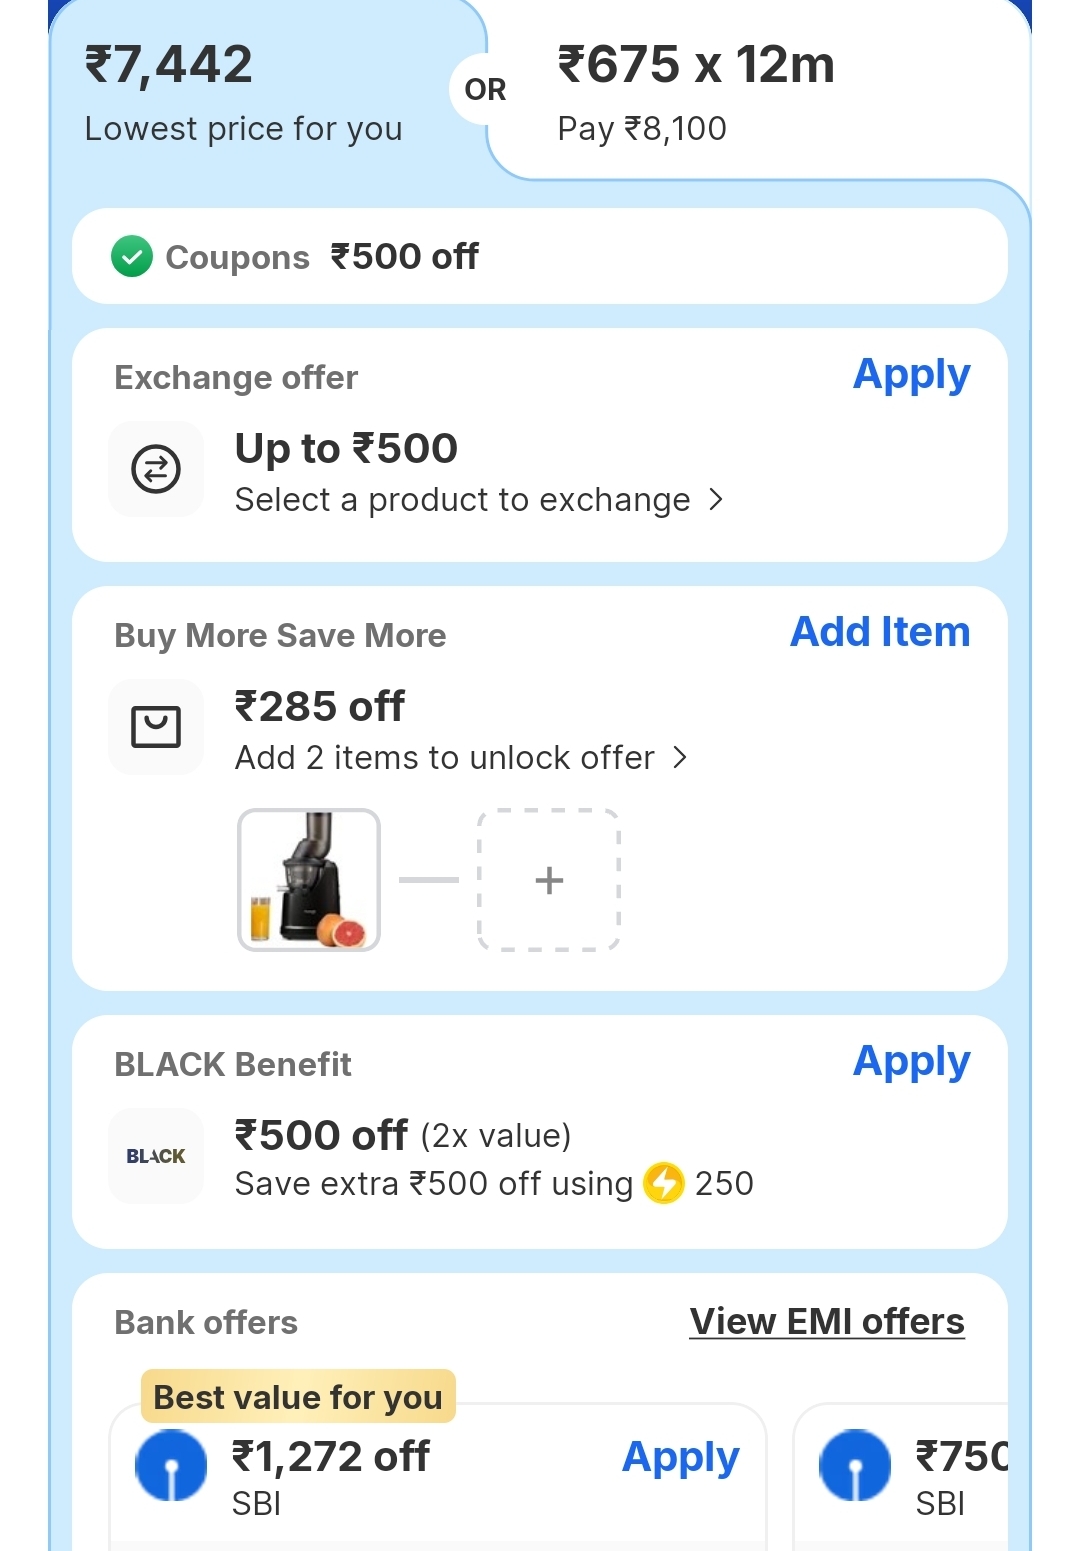The height and width of the screenshot is (1551, 1080).
Task: Expand 'Add 2 items to unlock offer' chevron
Action: 681,757
